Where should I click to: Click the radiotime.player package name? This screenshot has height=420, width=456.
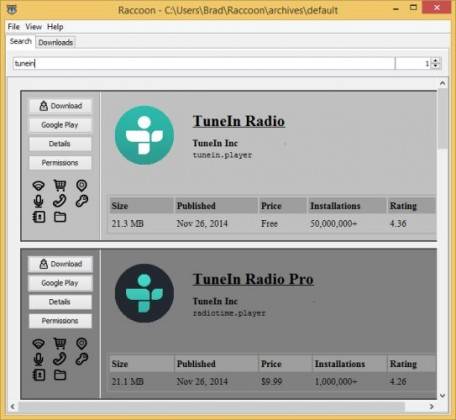[229, 313]
